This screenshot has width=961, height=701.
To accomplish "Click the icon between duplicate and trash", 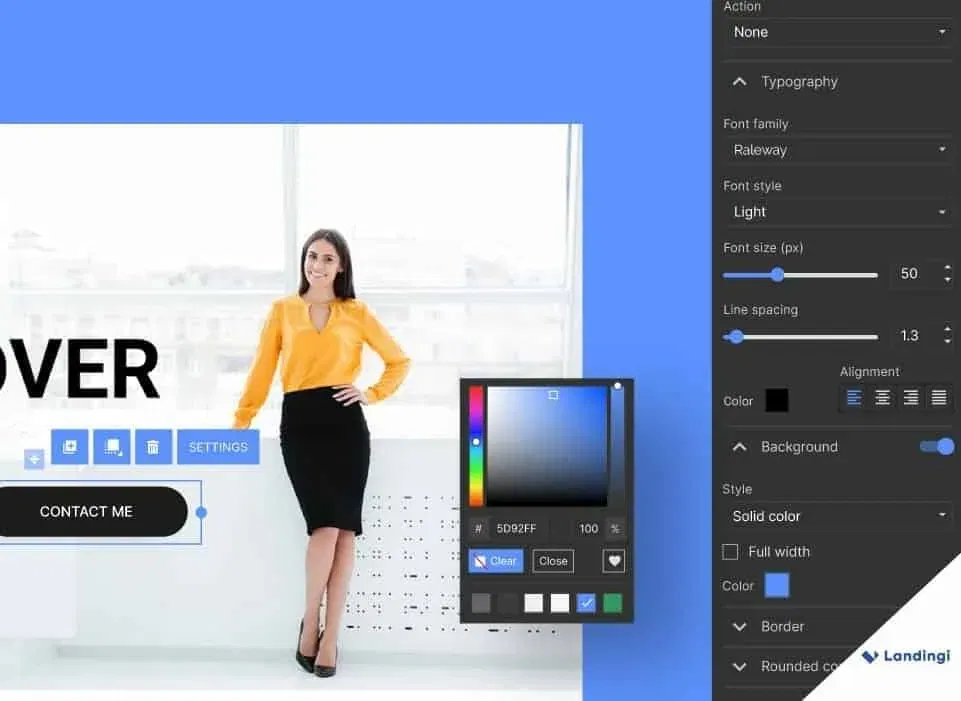I will click(x=112, y=447).
